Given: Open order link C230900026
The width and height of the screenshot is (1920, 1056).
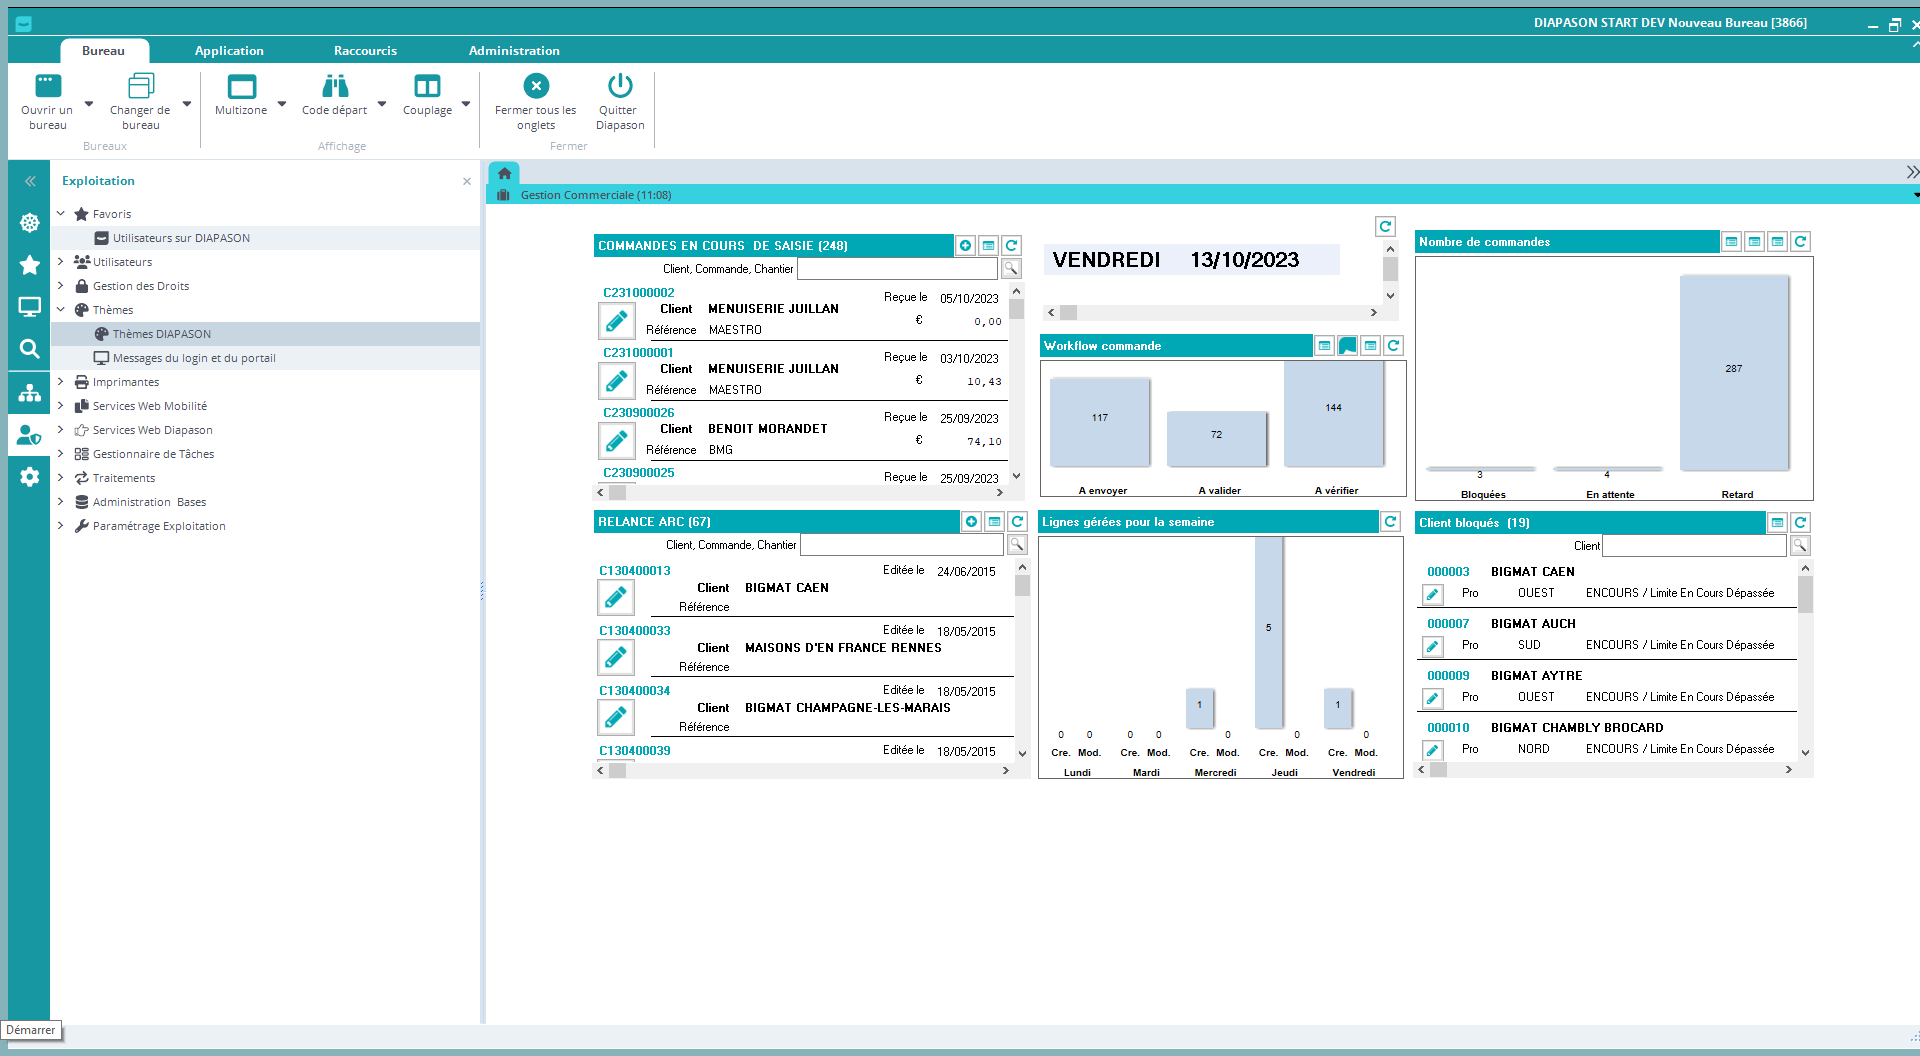Looking at the screenshot, I should [x=638, y=413].
